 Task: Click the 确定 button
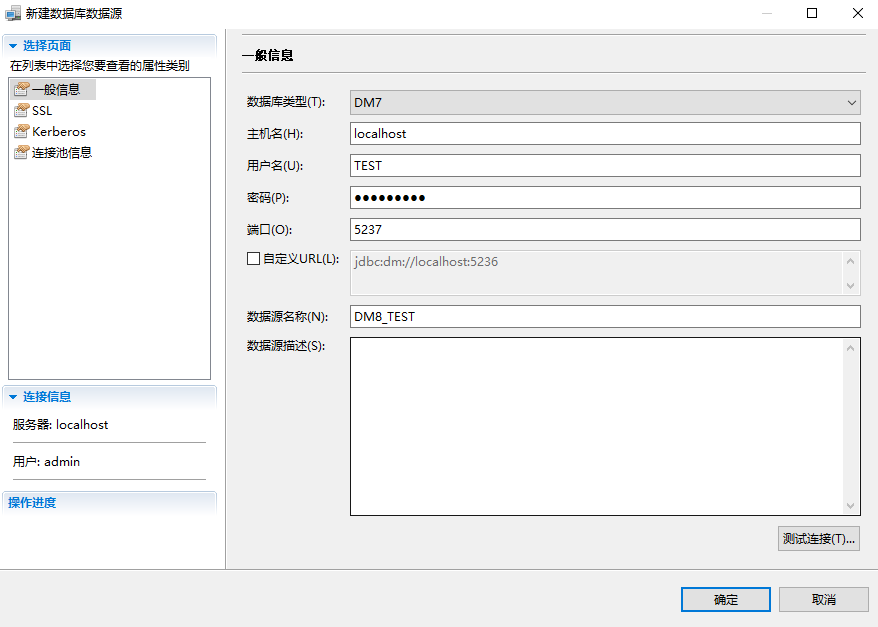click(726, 600)
